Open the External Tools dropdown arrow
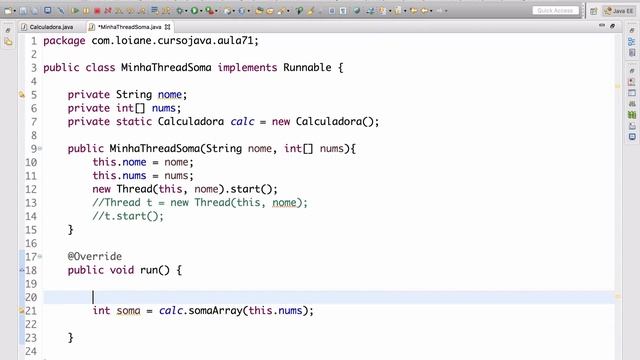The image size is (640, 360). [x=216, y=11]
